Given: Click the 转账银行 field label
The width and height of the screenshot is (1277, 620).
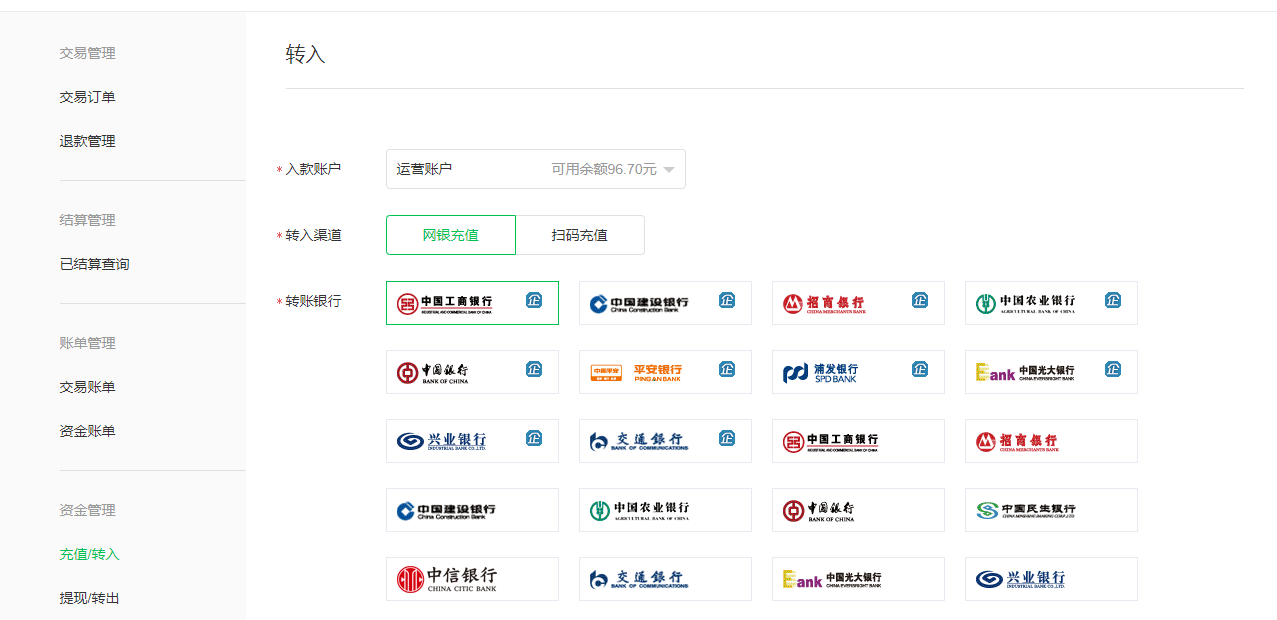Looking at the screenshot, I should 313,301.
